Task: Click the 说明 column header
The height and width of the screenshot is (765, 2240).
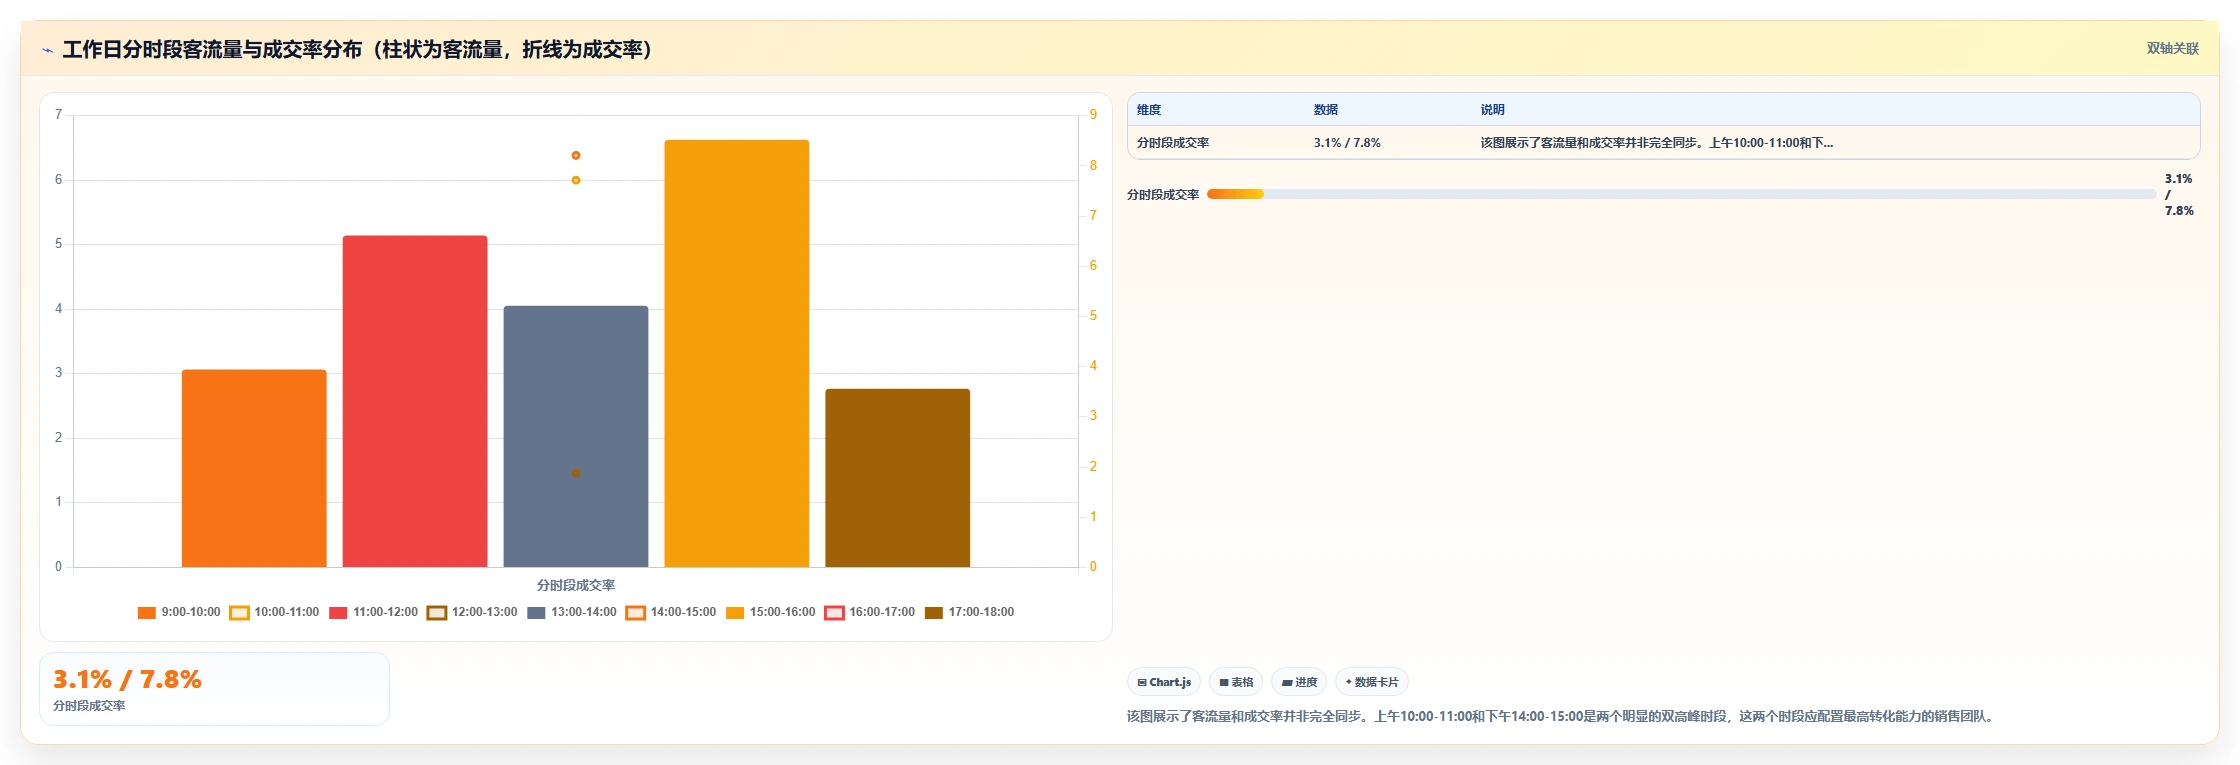Action: coord(1492,110)
